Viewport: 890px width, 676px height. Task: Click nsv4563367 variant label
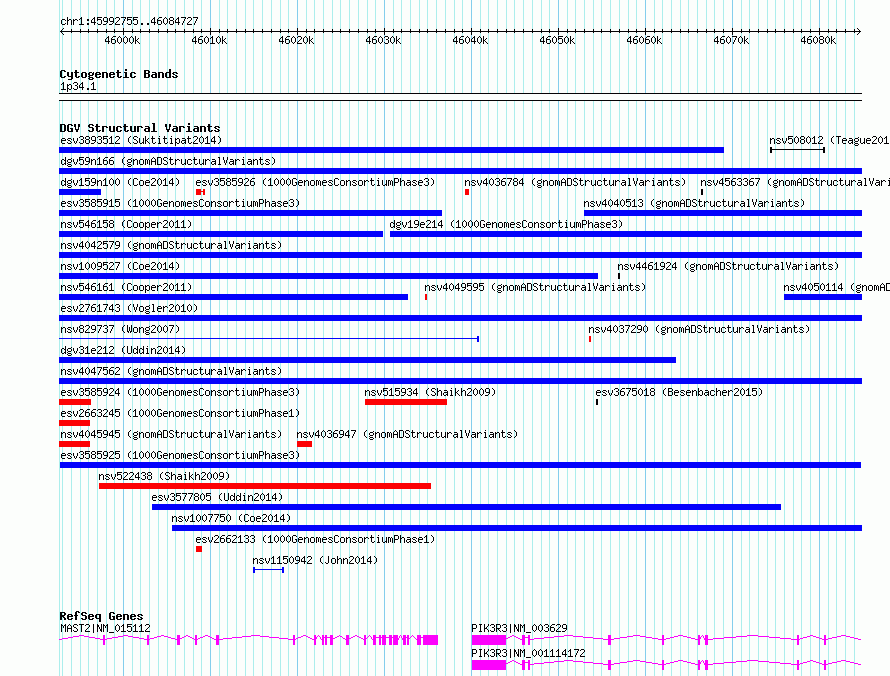(x=794, y=182)
